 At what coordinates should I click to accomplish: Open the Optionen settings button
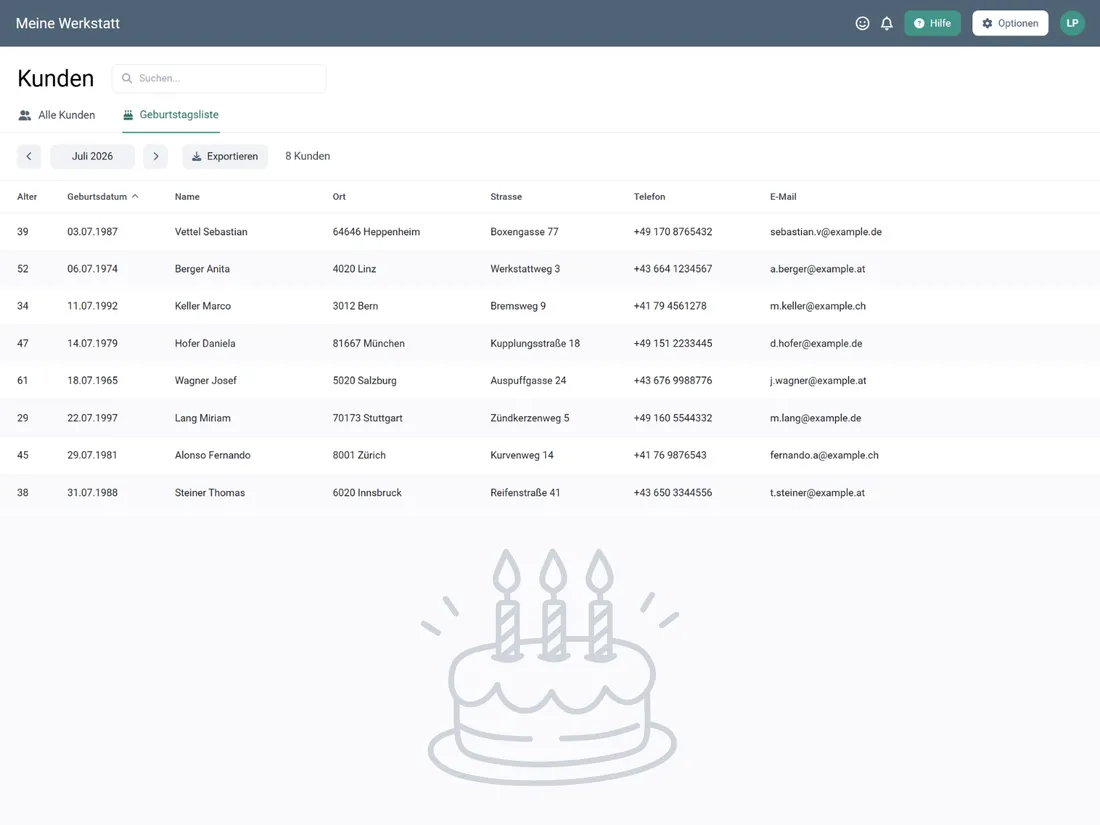[1010, 23]
